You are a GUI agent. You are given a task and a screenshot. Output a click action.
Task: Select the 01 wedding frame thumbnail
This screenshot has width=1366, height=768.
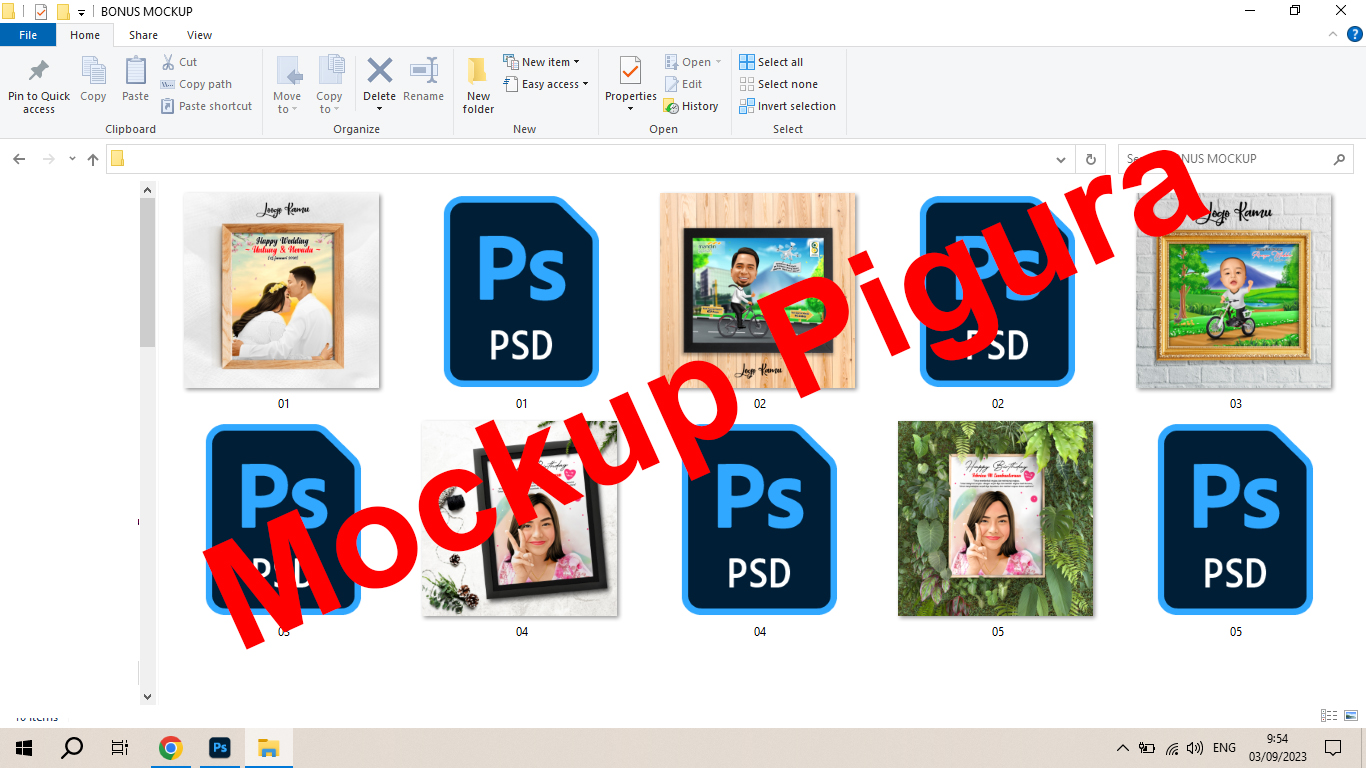tap(282, 291)
